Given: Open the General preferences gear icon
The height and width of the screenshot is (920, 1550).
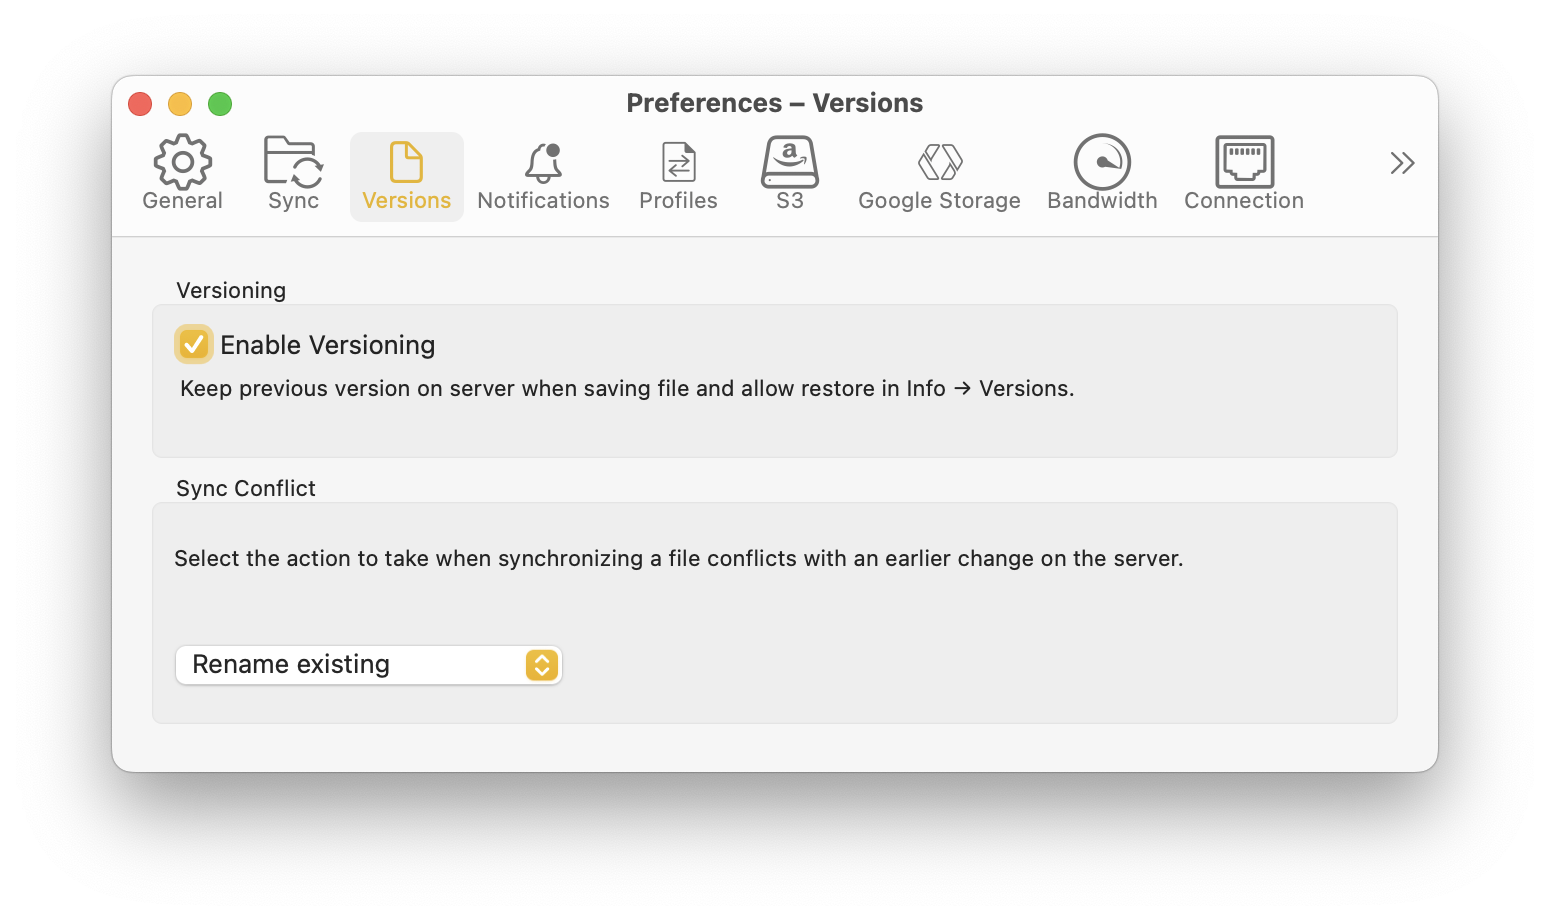Looking at the screenshot, I should coord(182,162).
